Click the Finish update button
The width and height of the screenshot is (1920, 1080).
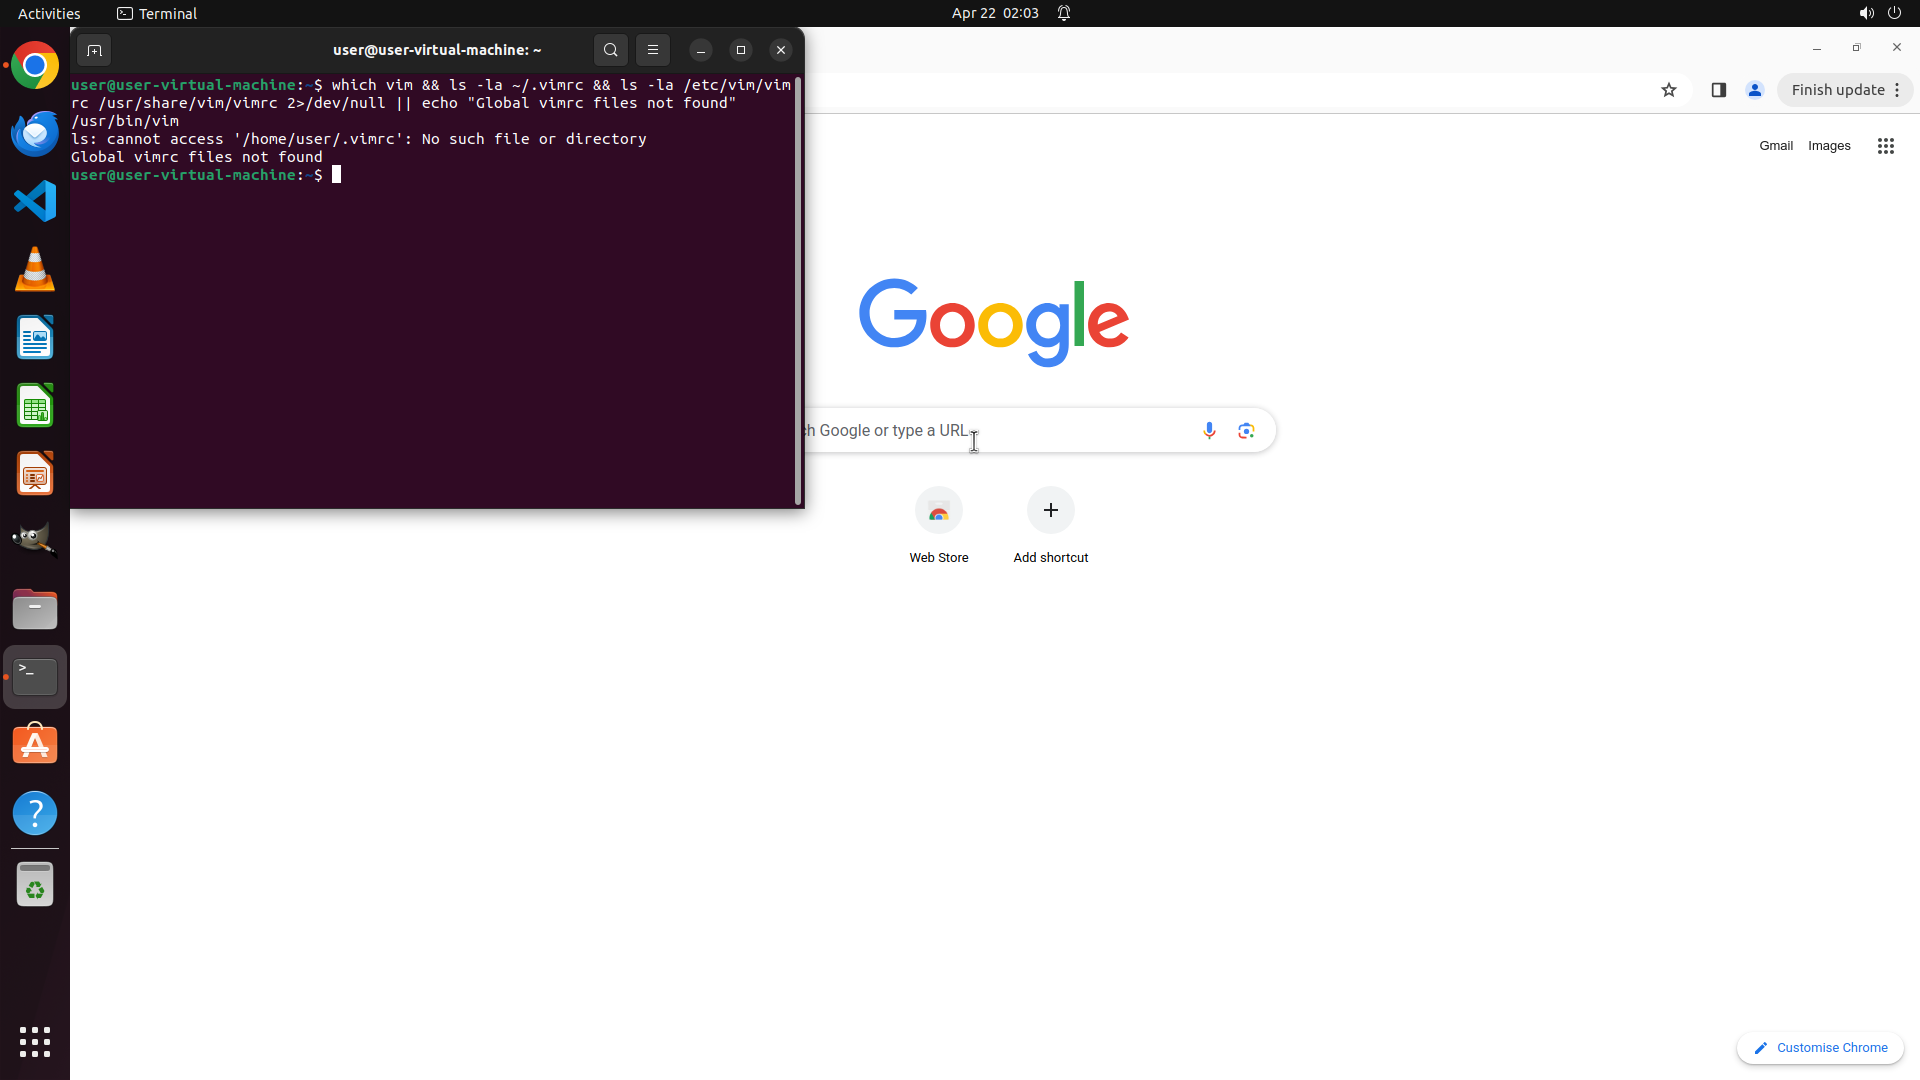click(x=1837, y=90)
